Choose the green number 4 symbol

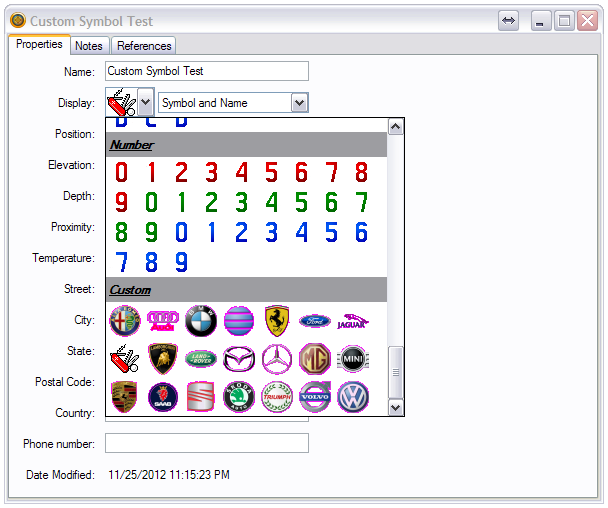(271, 202)
